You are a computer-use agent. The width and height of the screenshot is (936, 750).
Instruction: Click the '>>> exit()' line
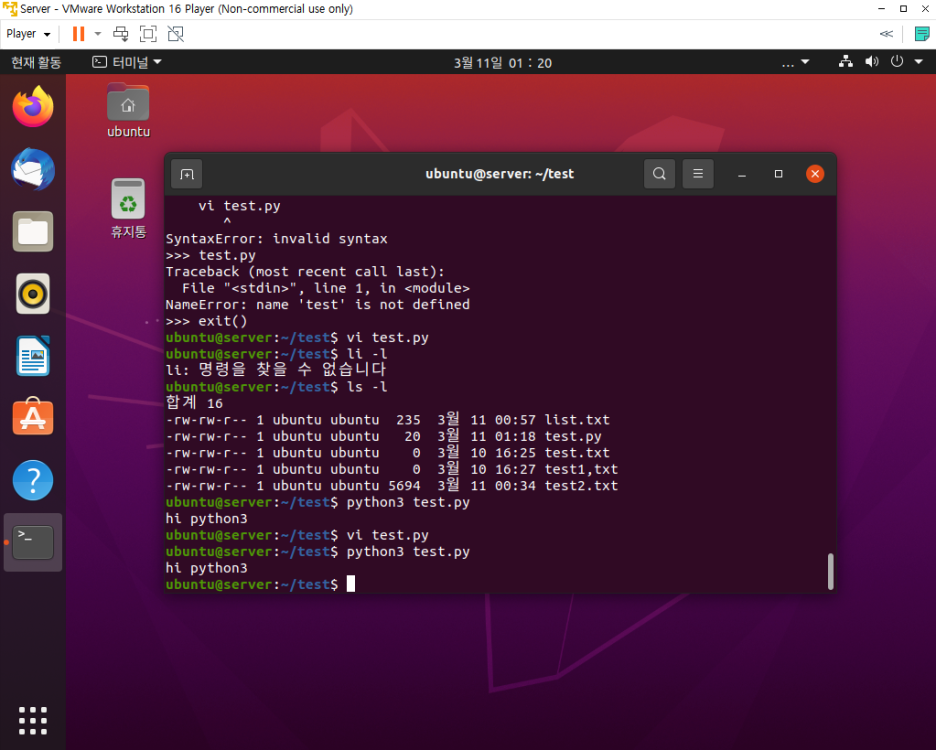207,321
